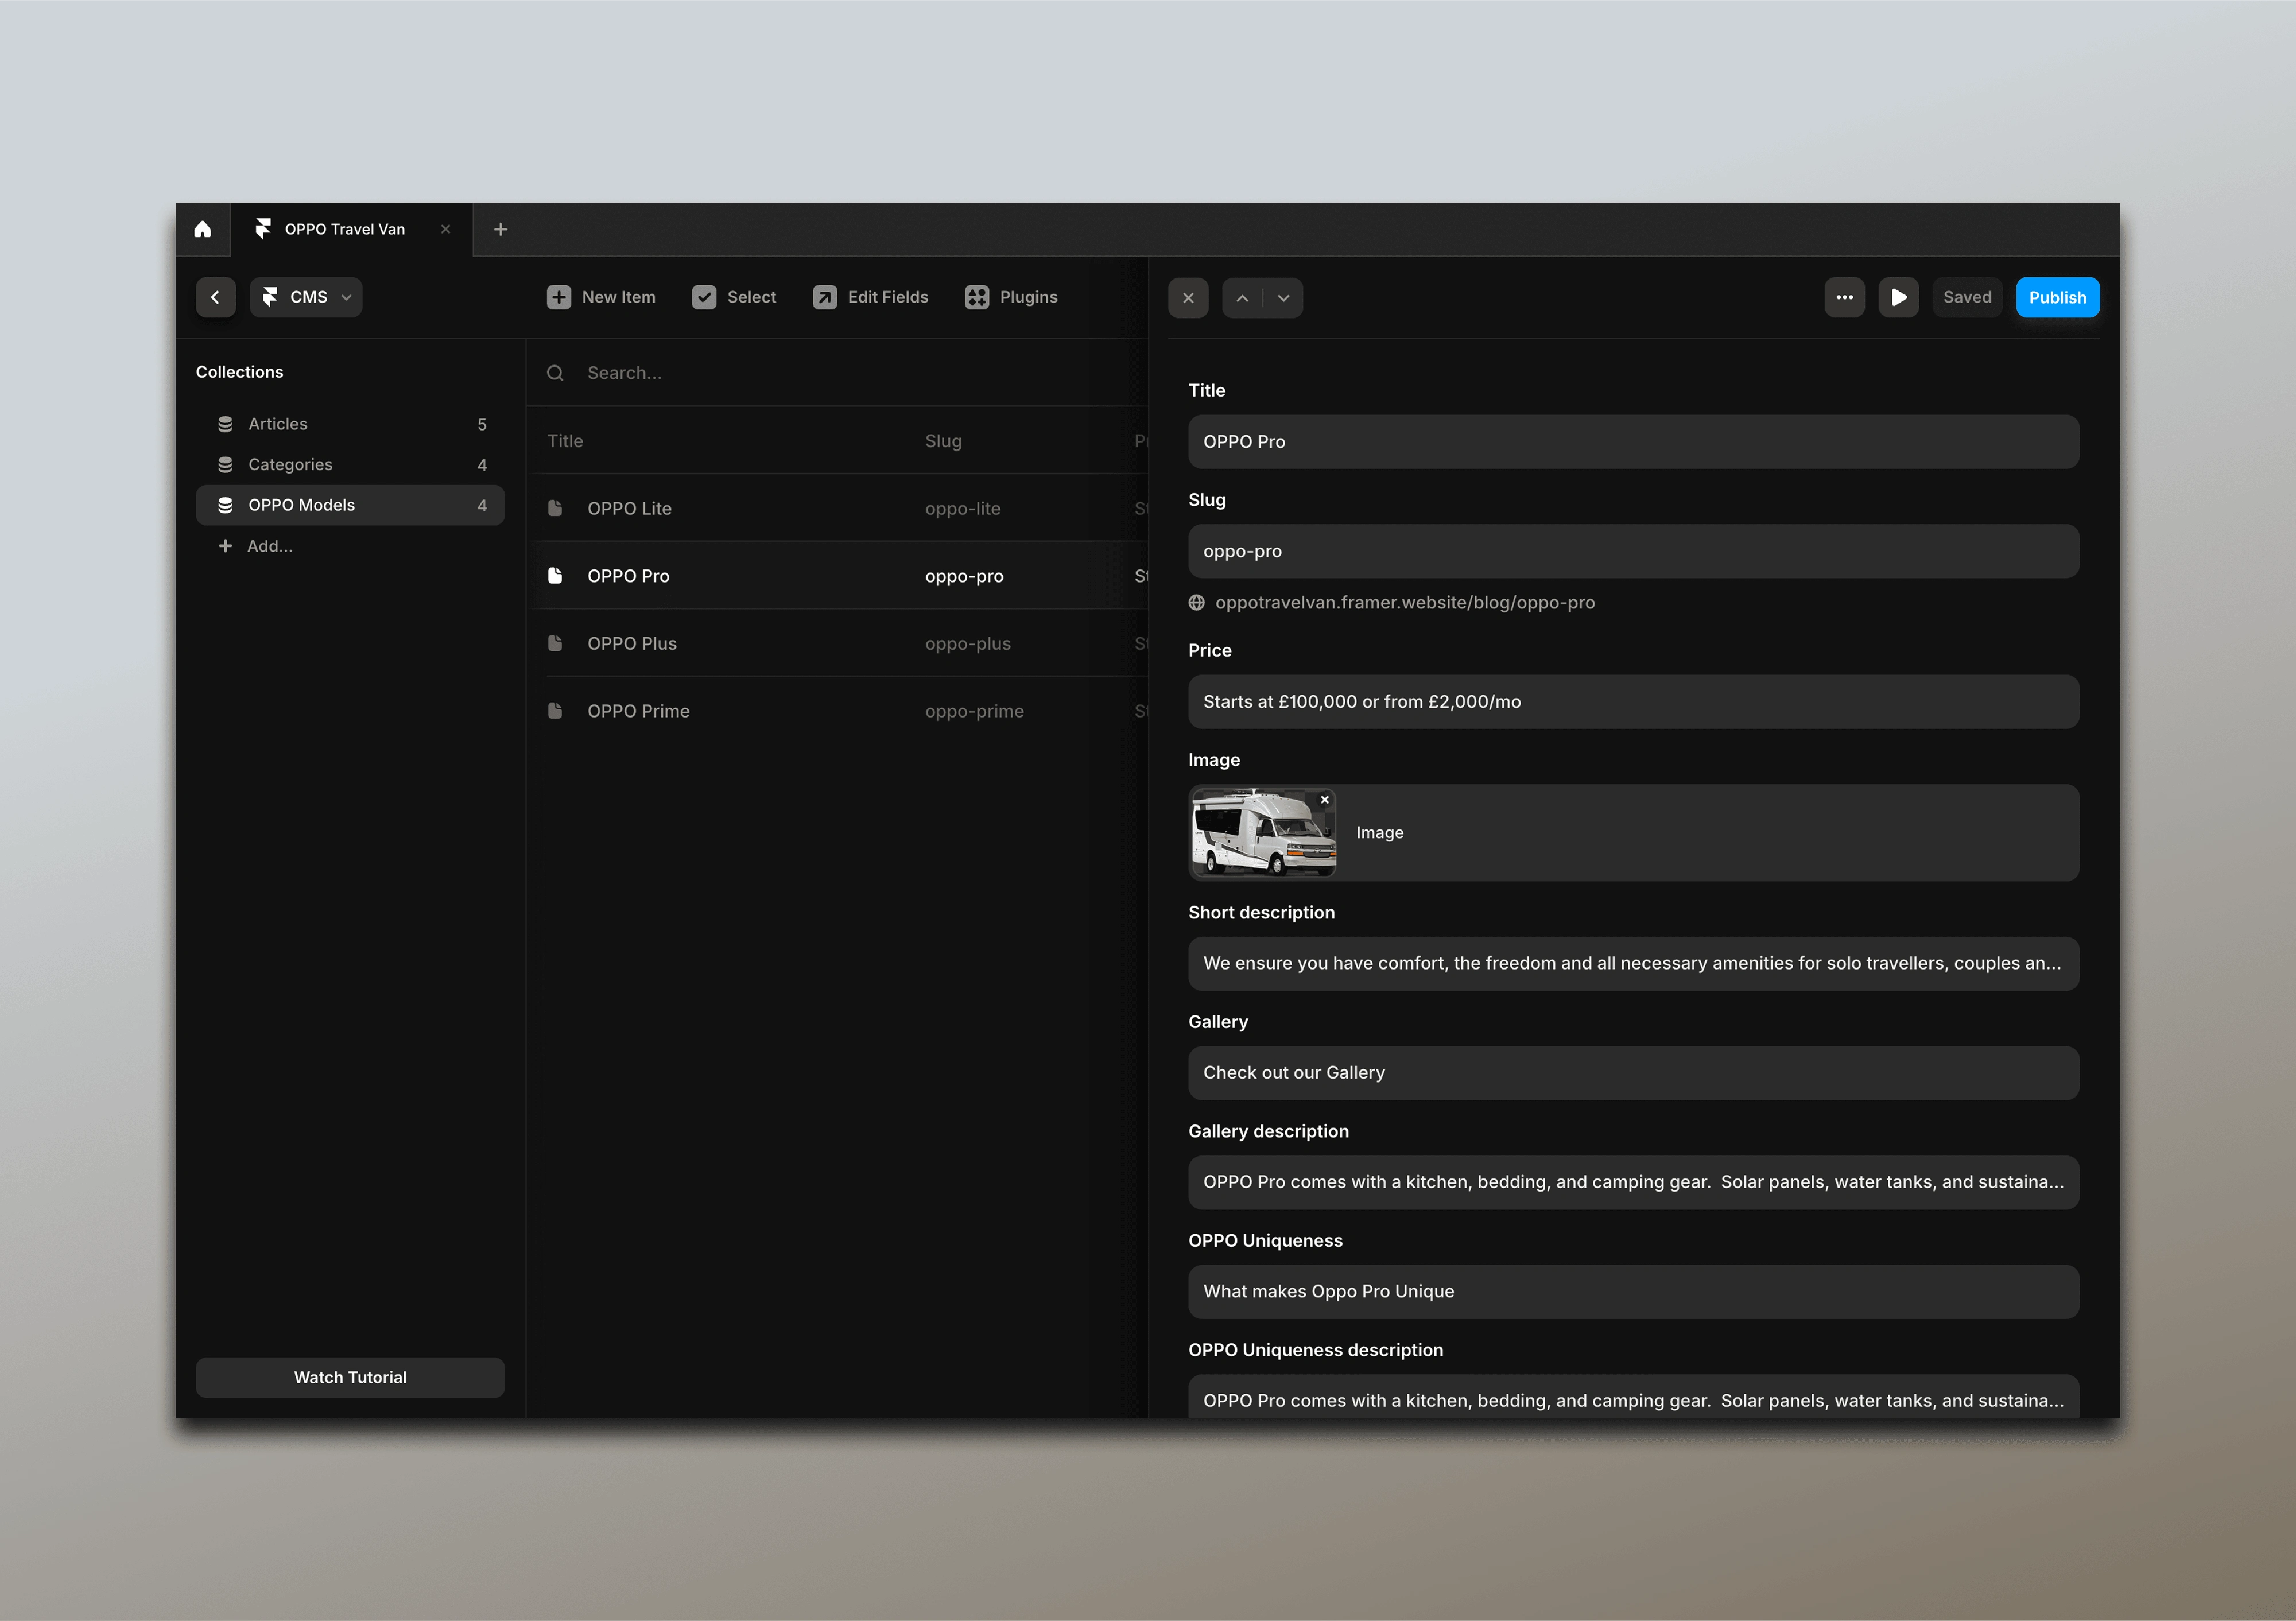Open the more options ellipsis menu
The height and width of the screenshot is (1621, 2296).
(1844, 297)
